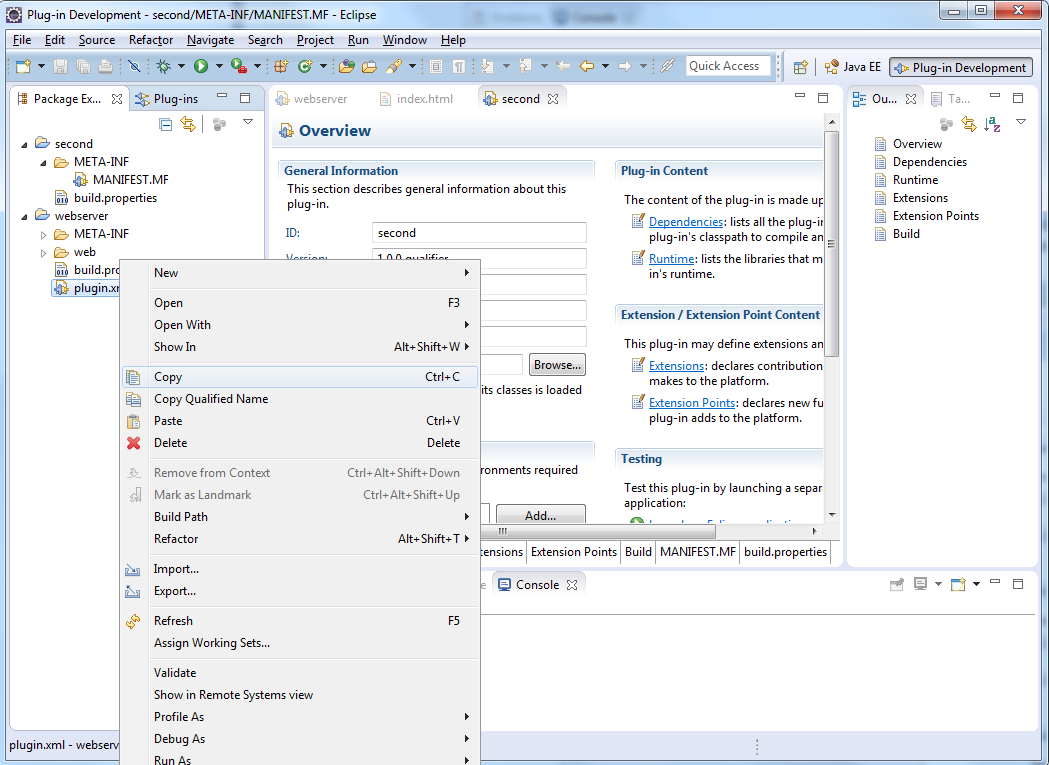Image resolution: width=1049 pixels, height=765 pixels.
Task: Choose Copy from the context menu
Action: coord(300,377)
